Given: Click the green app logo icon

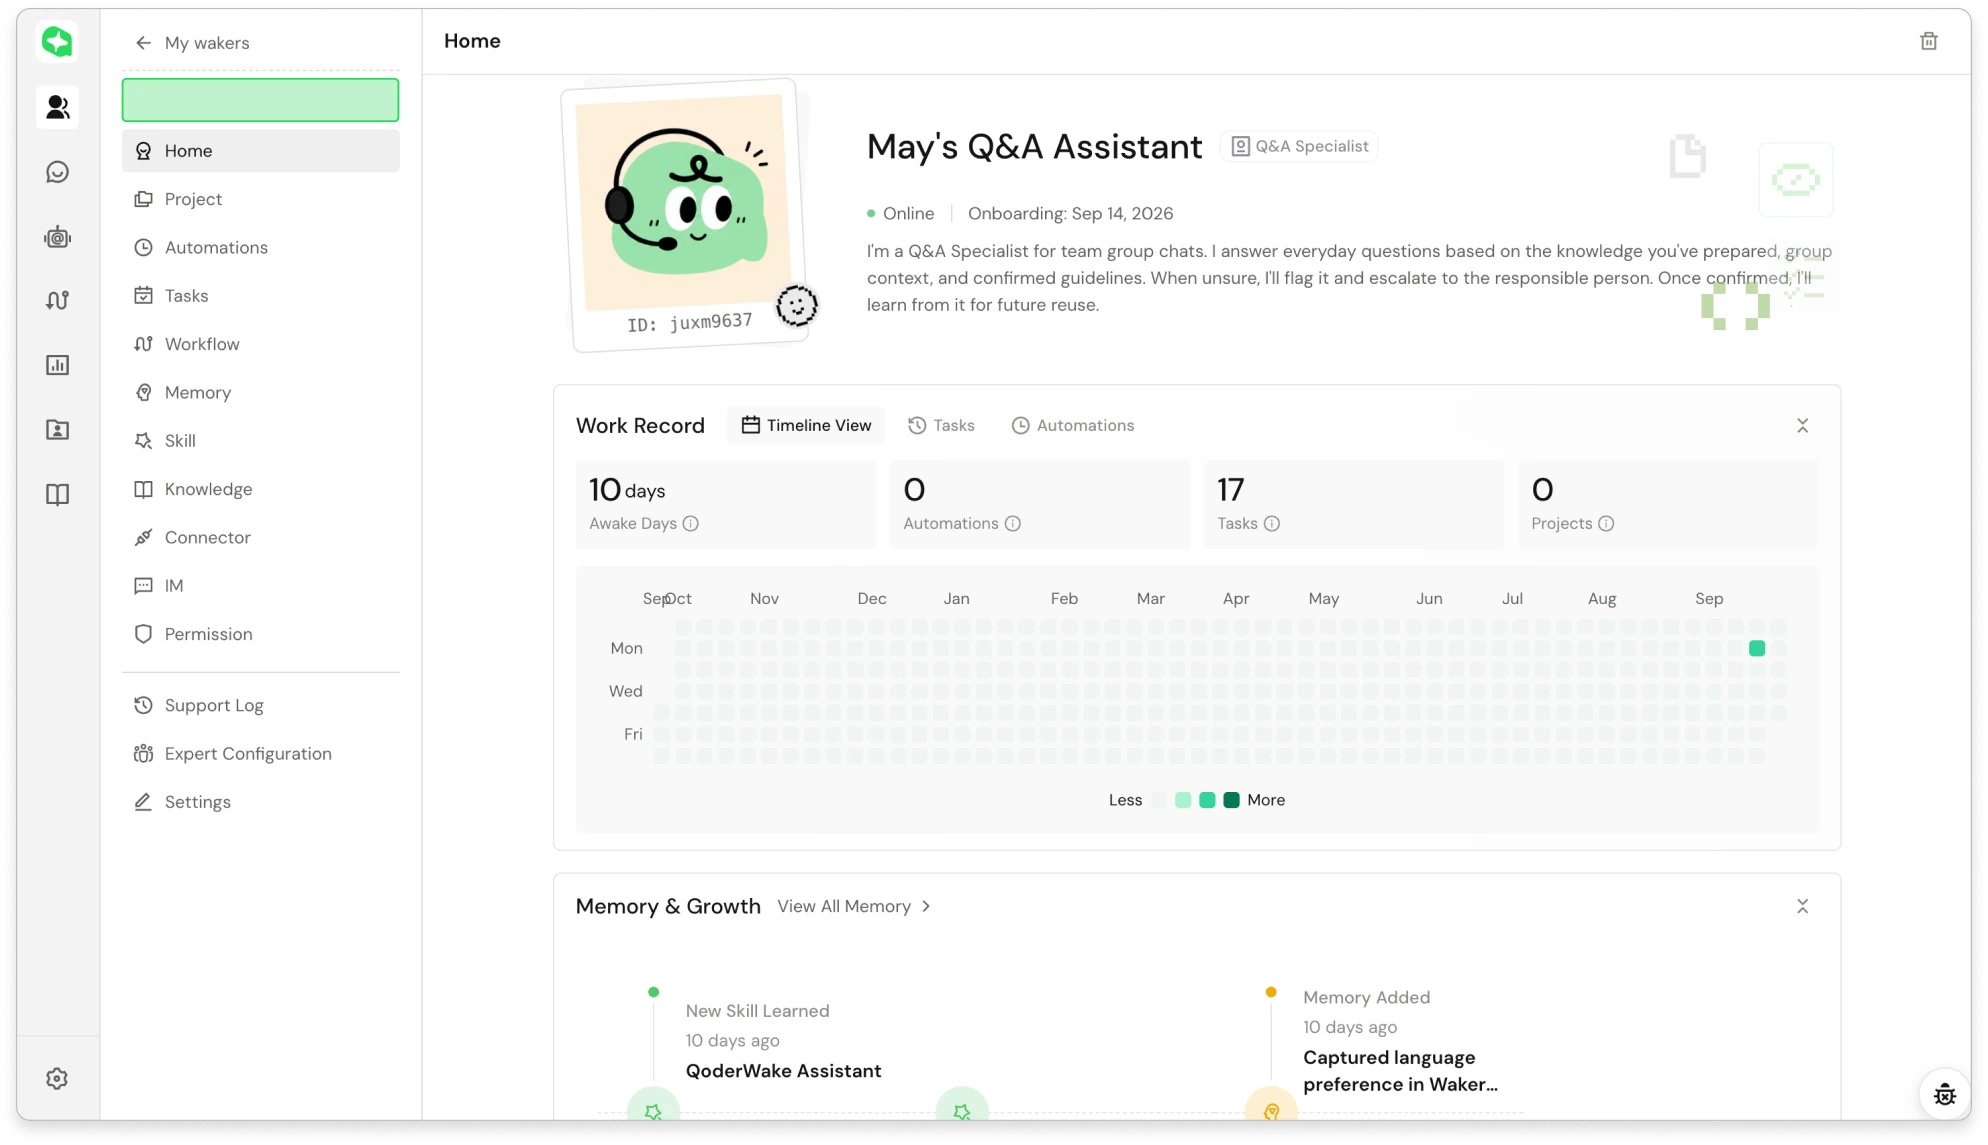Looking at the screenshot, I should [57, 42].
